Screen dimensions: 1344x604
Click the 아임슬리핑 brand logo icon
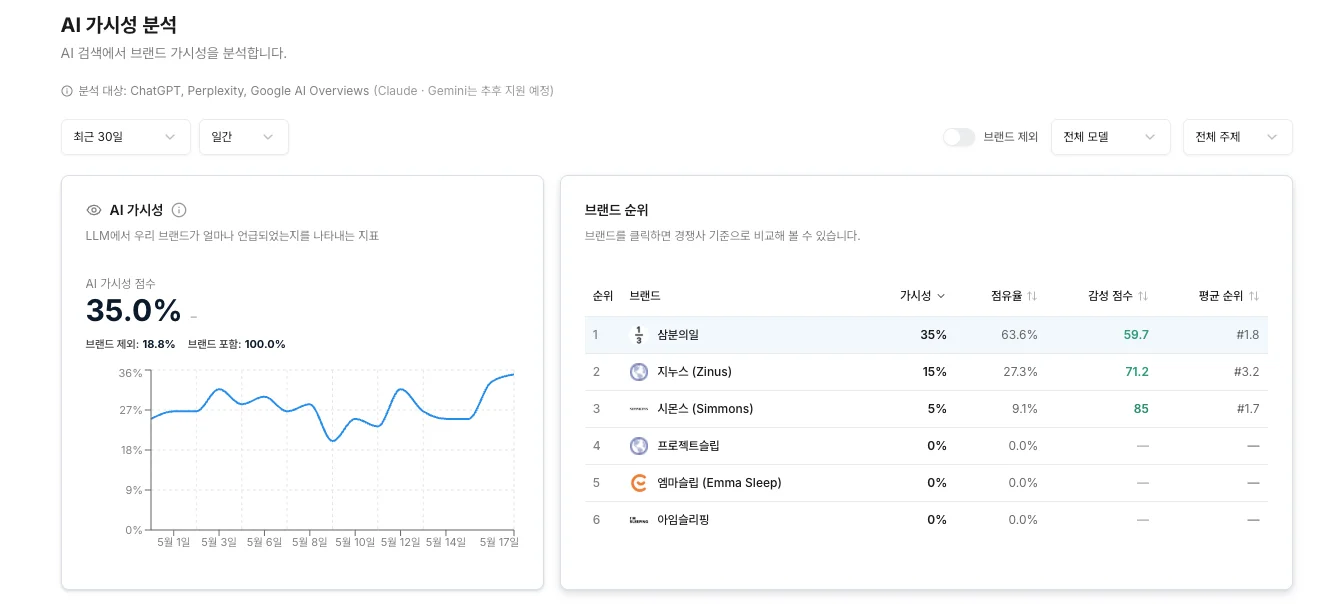click(639, 520)
